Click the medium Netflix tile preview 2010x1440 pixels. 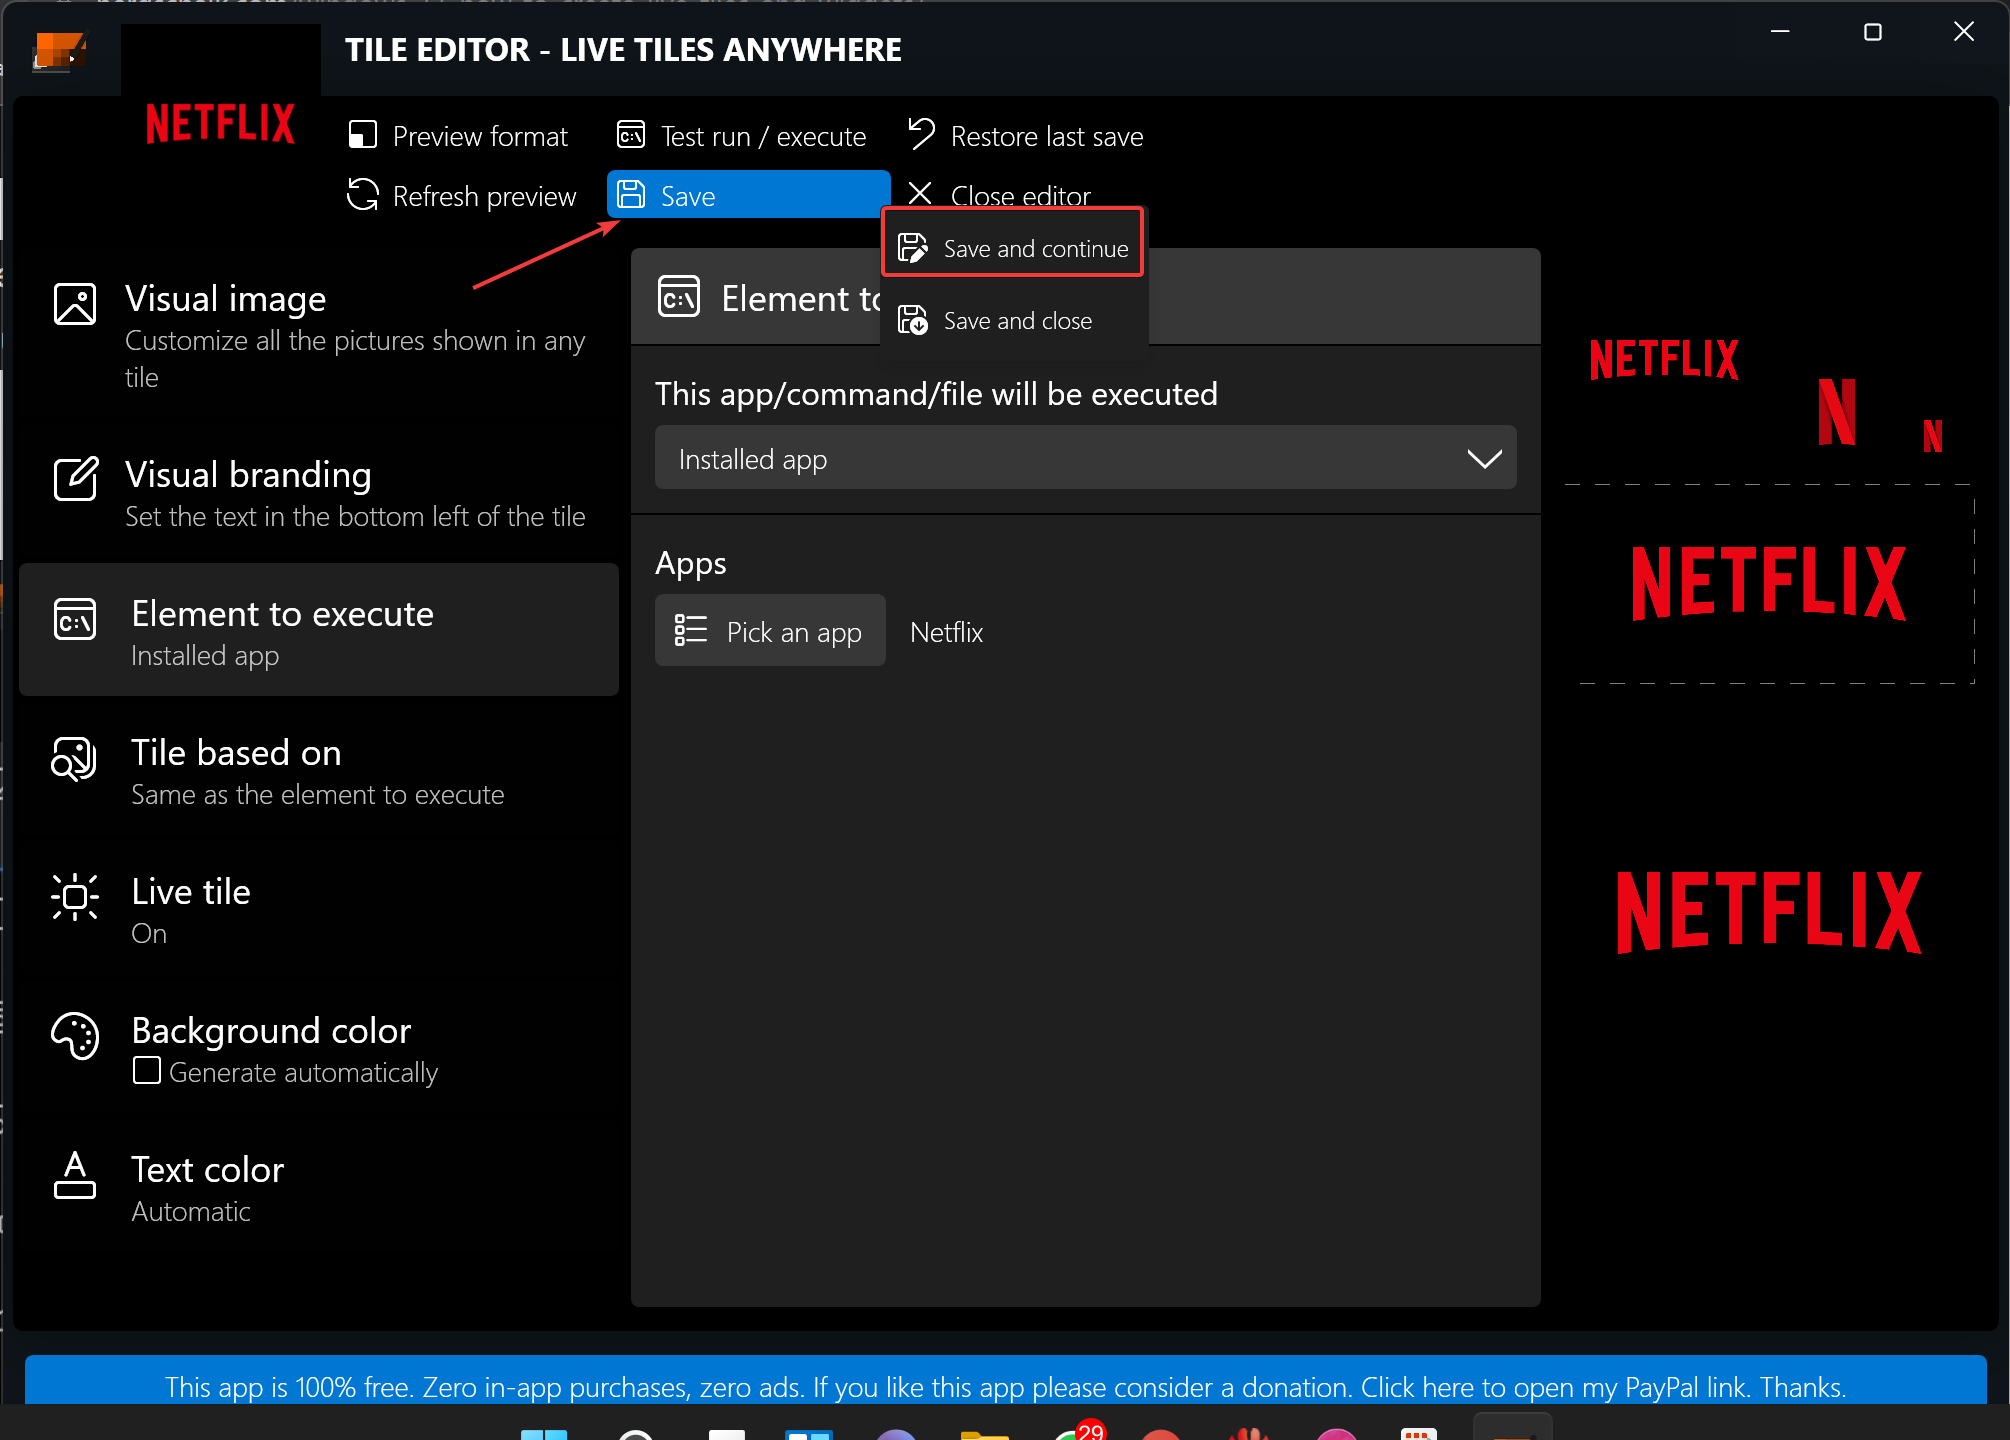1665,359
